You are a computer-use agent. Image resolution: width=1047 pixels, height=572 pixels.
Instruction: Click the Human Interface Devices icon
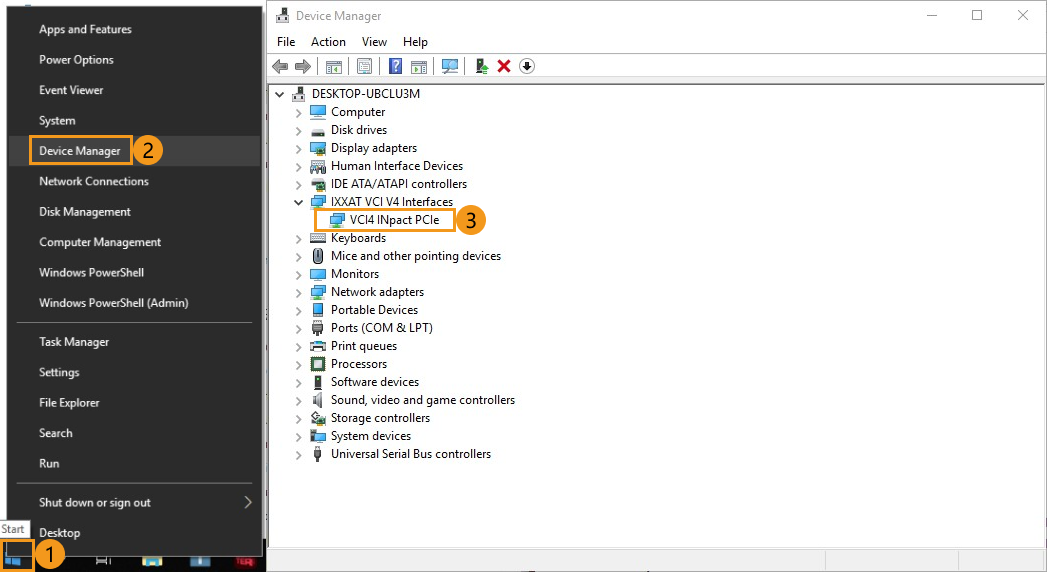click(x=318, y=166)
